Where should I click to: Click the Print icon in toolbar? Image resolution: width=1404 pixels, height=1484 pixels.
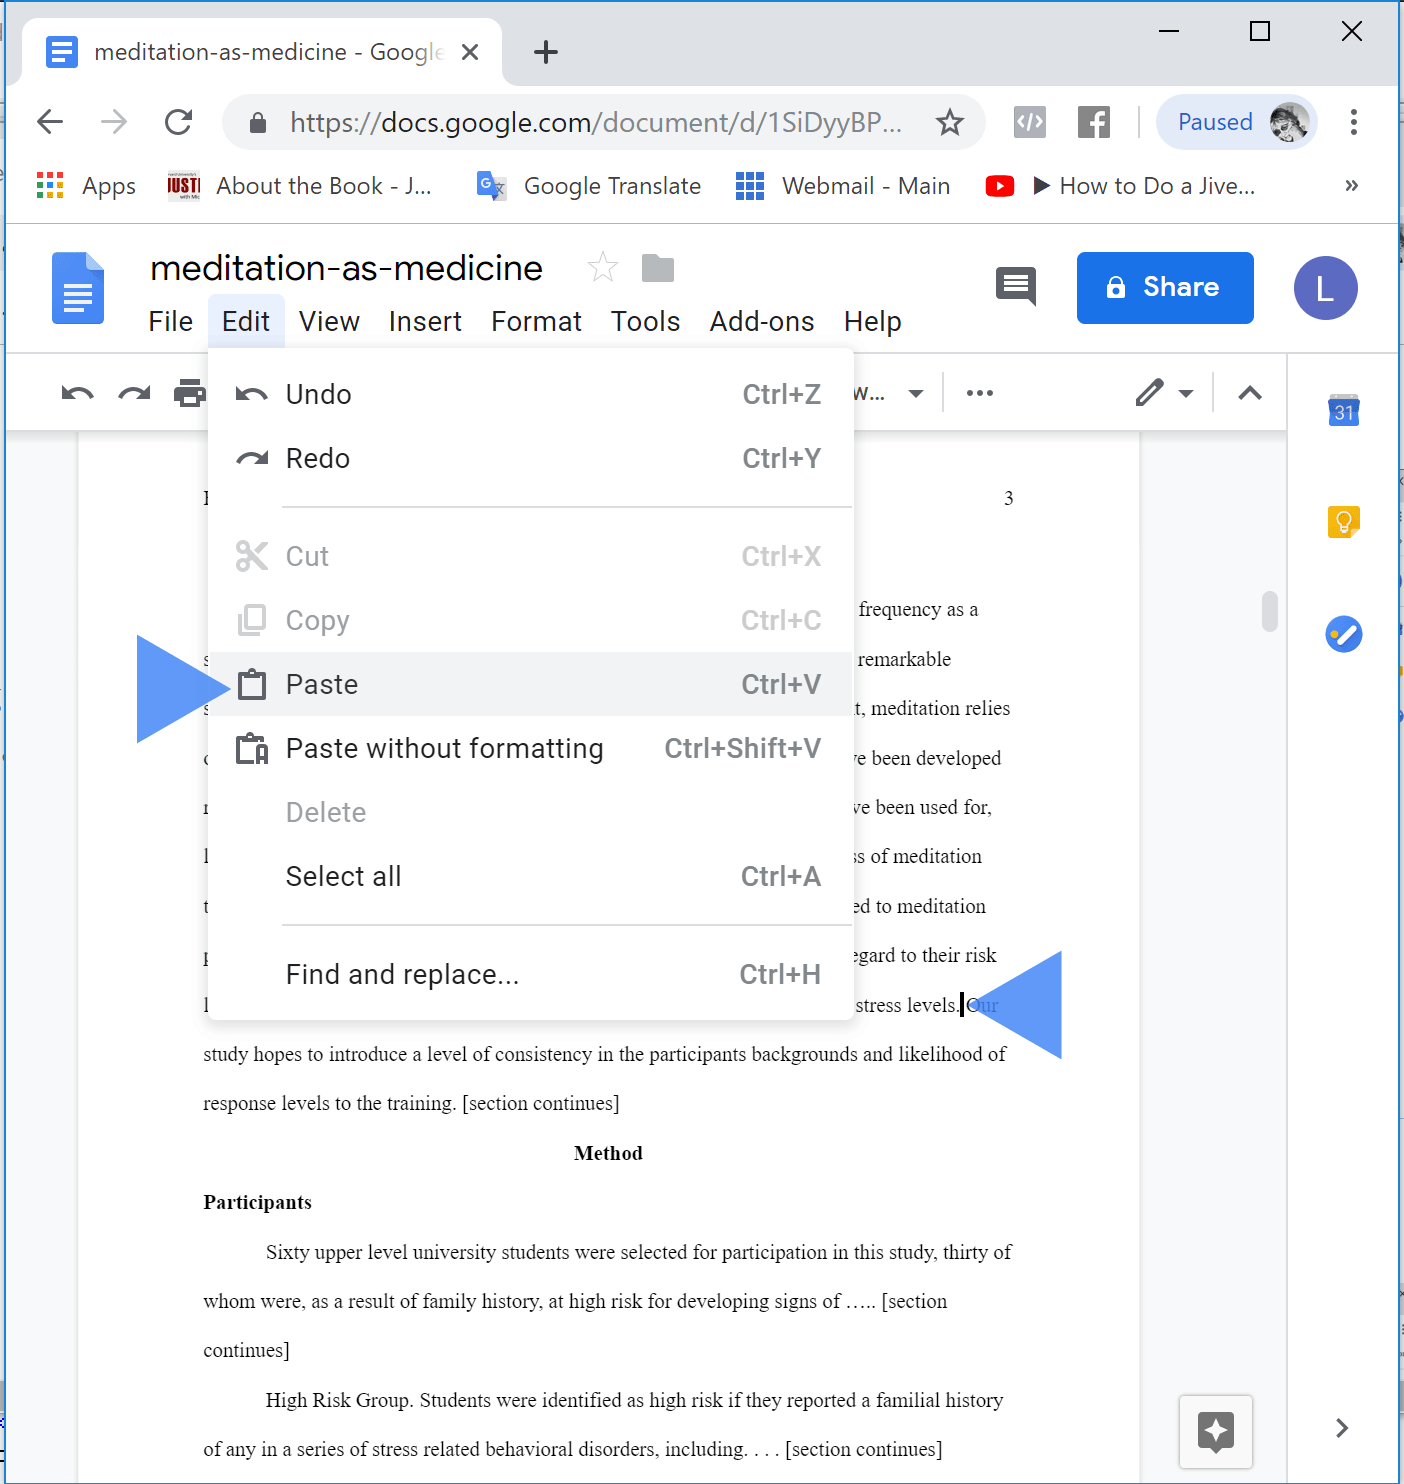coord(189,393)
